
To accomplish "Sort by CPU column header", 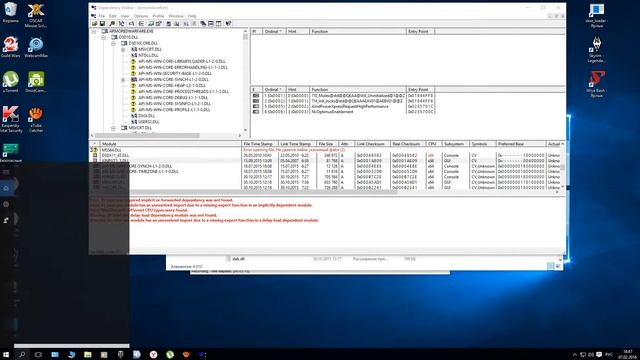I will (433, 144).
